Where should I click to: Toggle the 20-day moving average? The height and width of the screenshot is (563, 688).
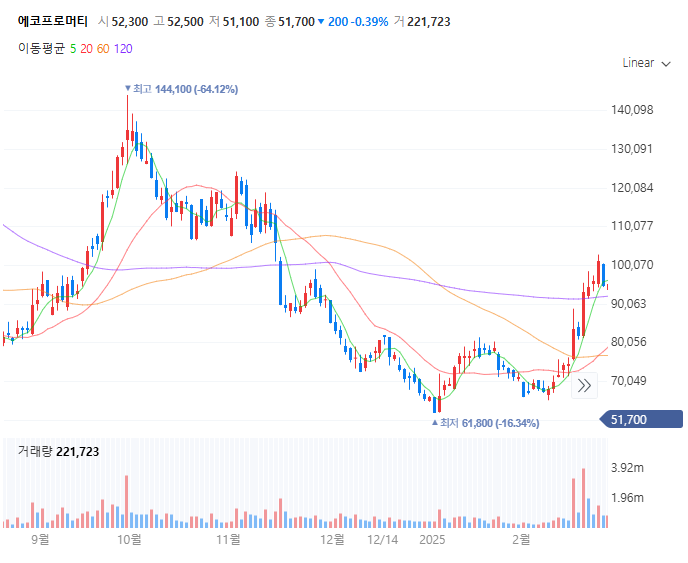86,49
